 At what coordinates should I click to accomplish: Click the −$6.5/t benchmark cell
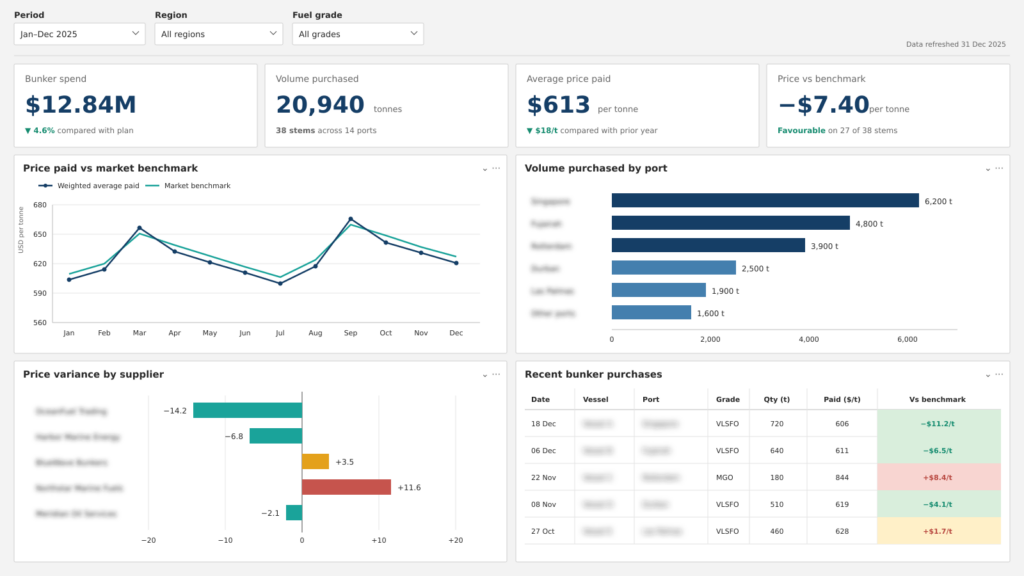click(x=937, y=451)
